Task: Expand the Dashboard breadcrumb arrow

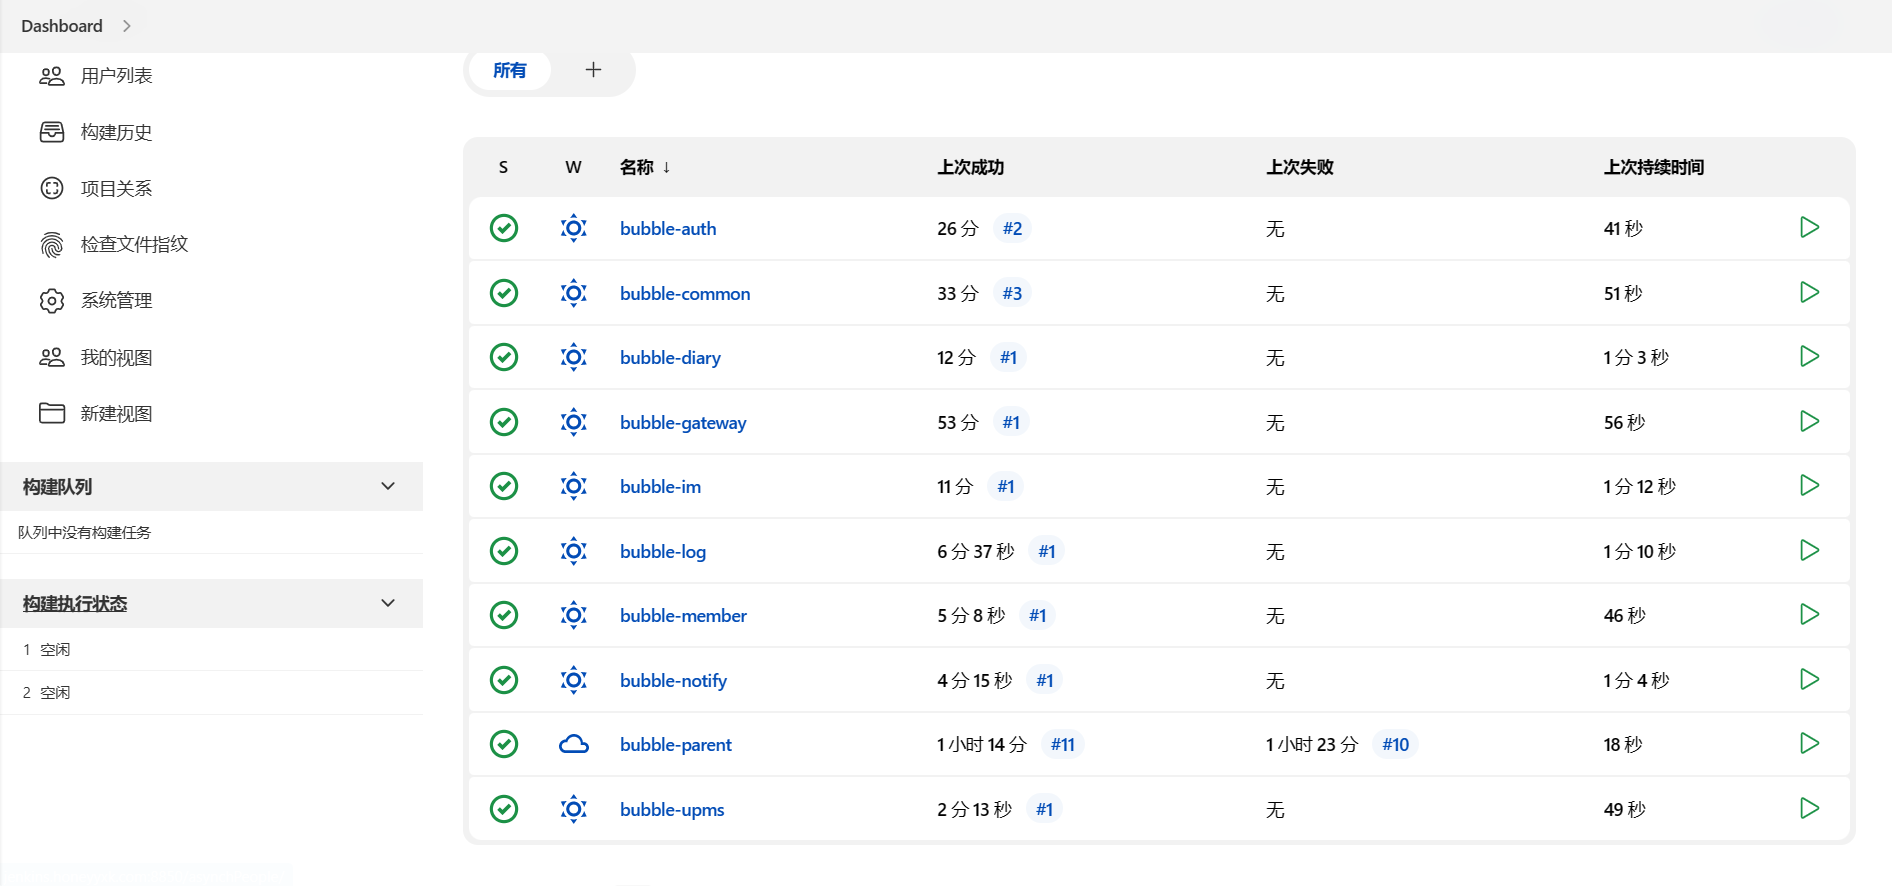Action: 127,26
